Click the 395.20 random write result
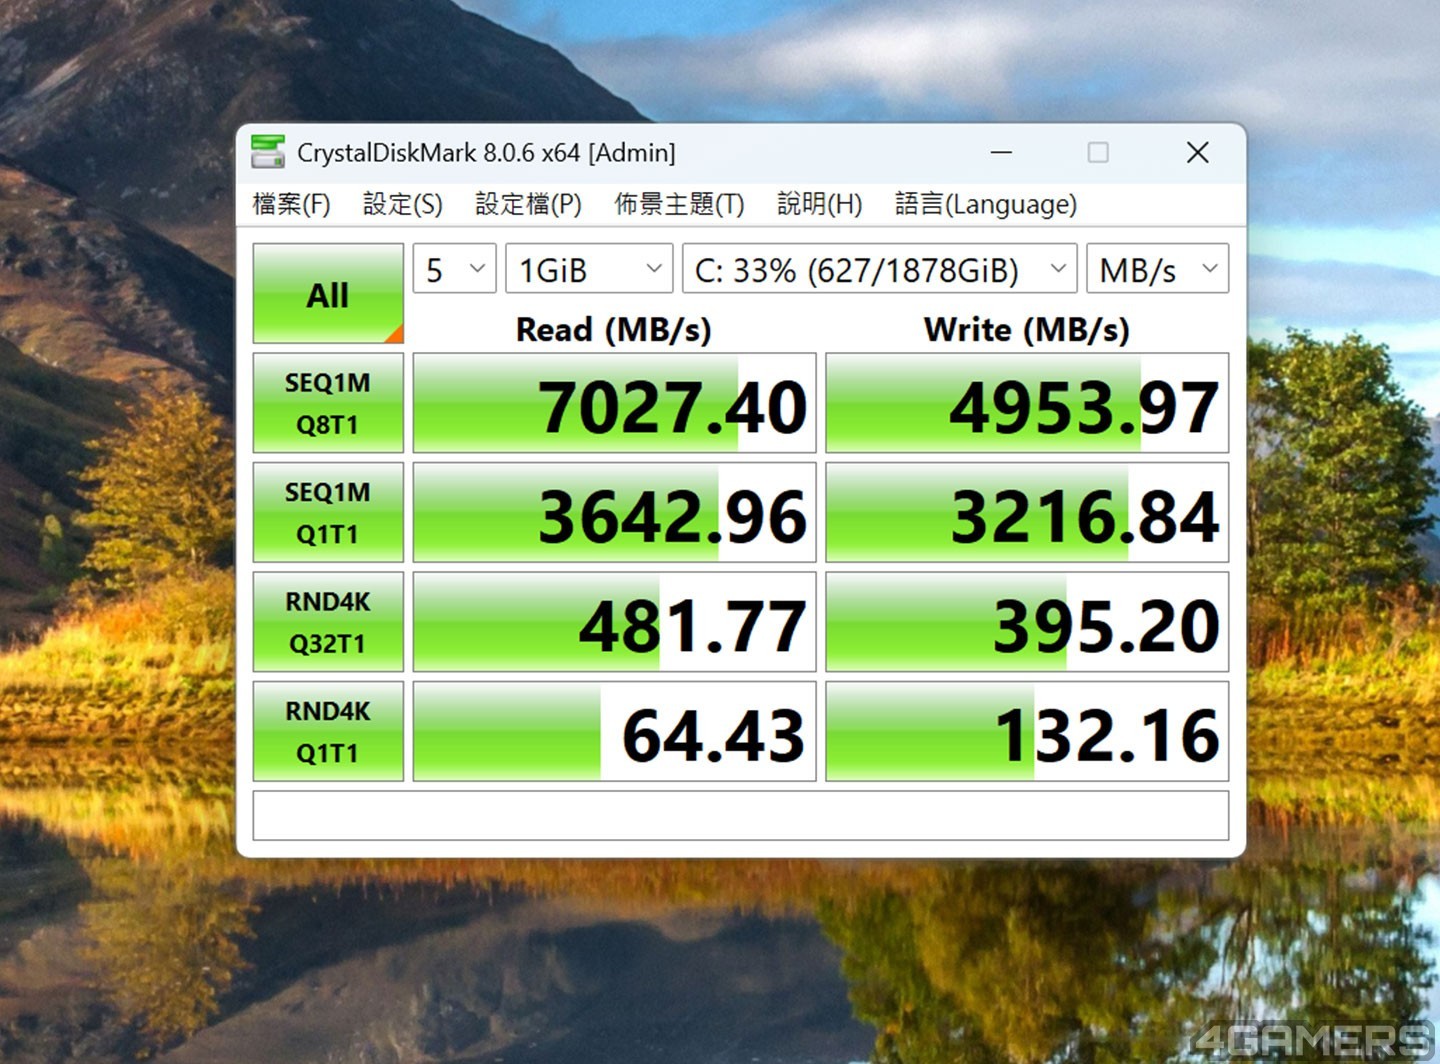Viewport: 1440px width, 1064px height. point(1027,622)
